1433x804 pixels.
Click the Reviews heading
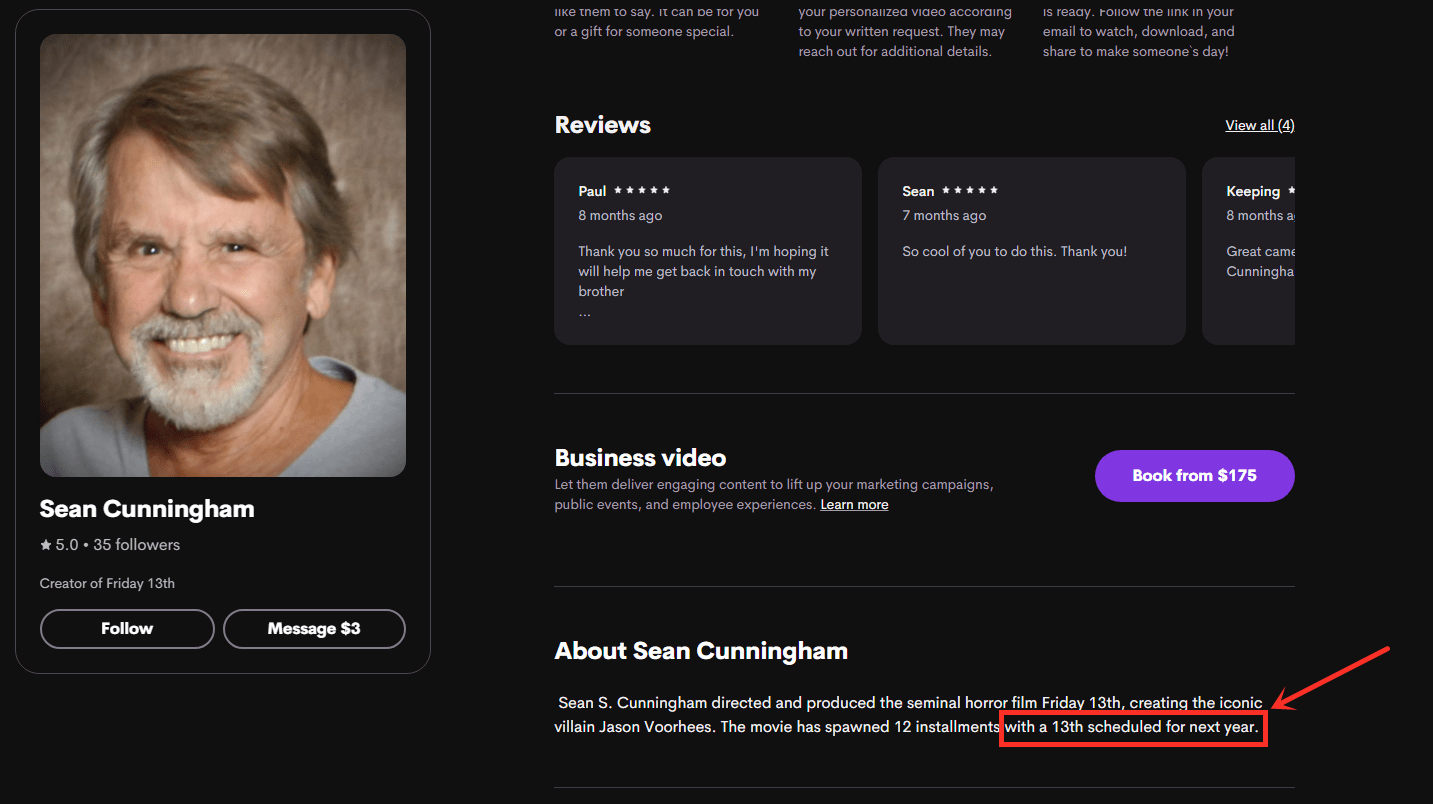tap(602, 125)
